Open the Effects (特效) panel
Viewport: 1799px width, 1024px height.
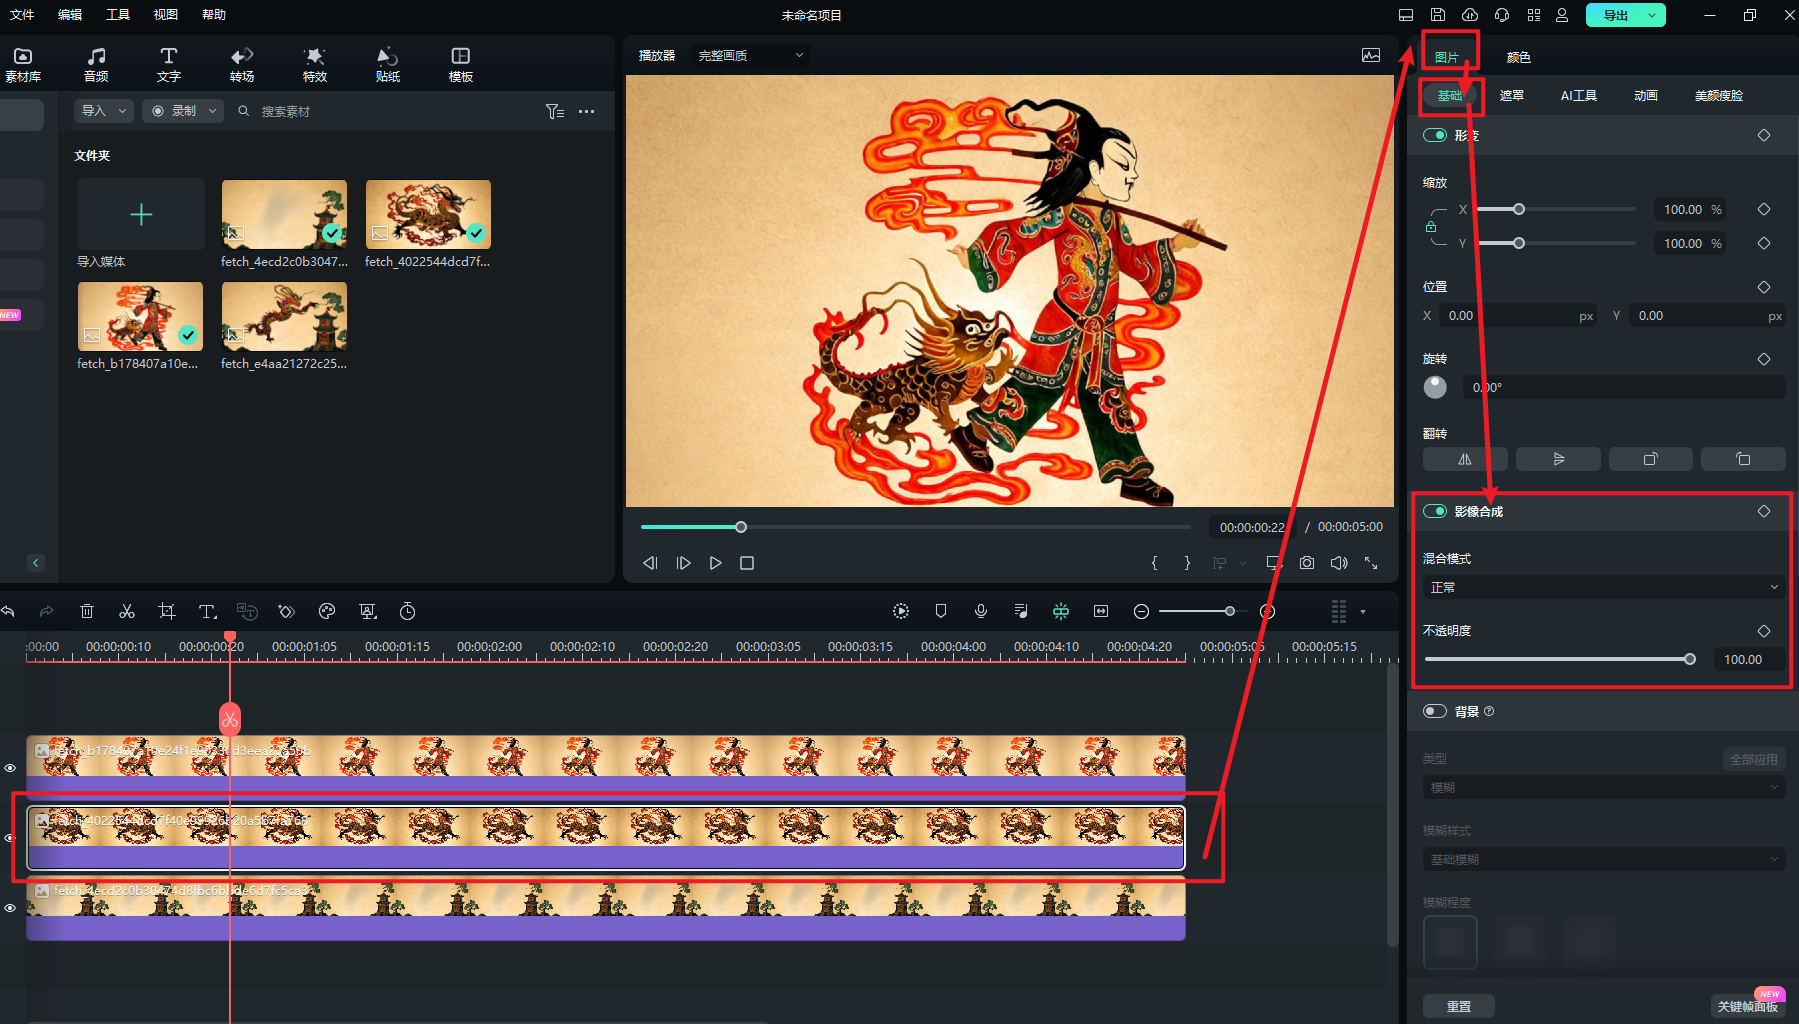[x=315, y=64]
